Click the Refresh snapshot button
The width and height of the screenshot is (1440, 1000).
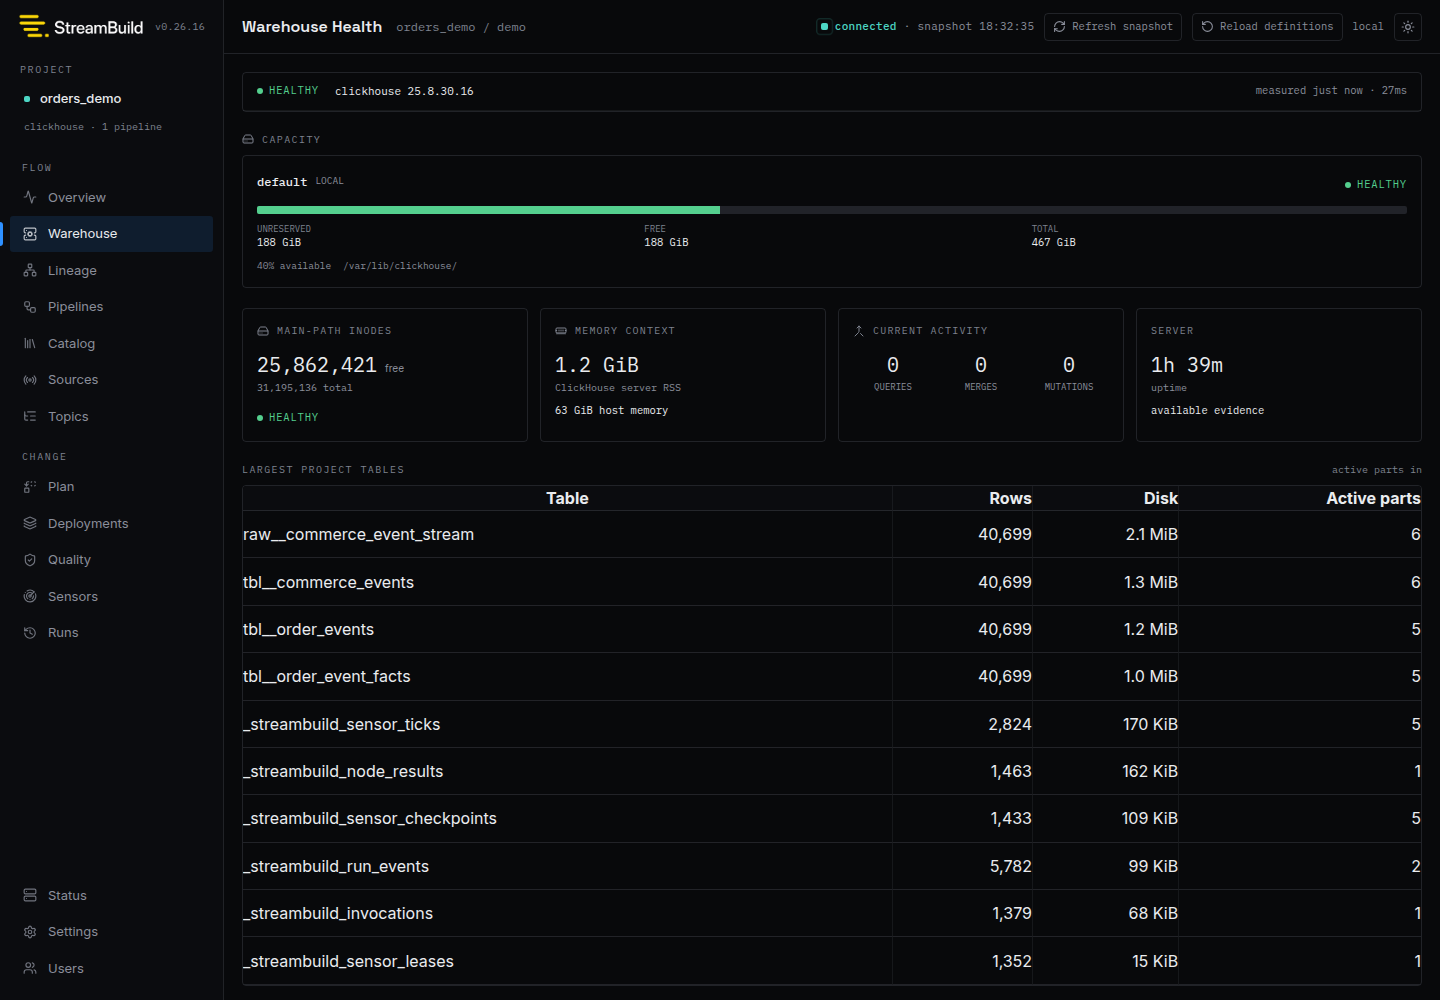click(x=1113, y=27)
